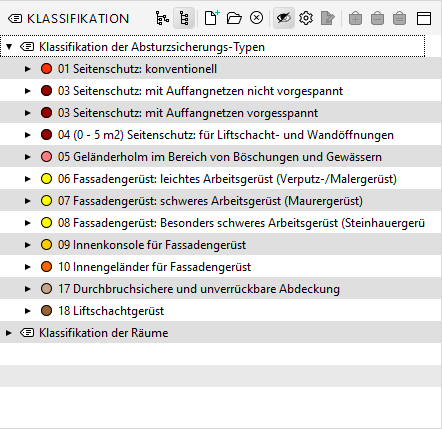Image resolution: width=442 pixels, height=429 pixels.
Task: Expand the 18 Liftschachtgerüst arrow
Action: (x=28, y=311)
